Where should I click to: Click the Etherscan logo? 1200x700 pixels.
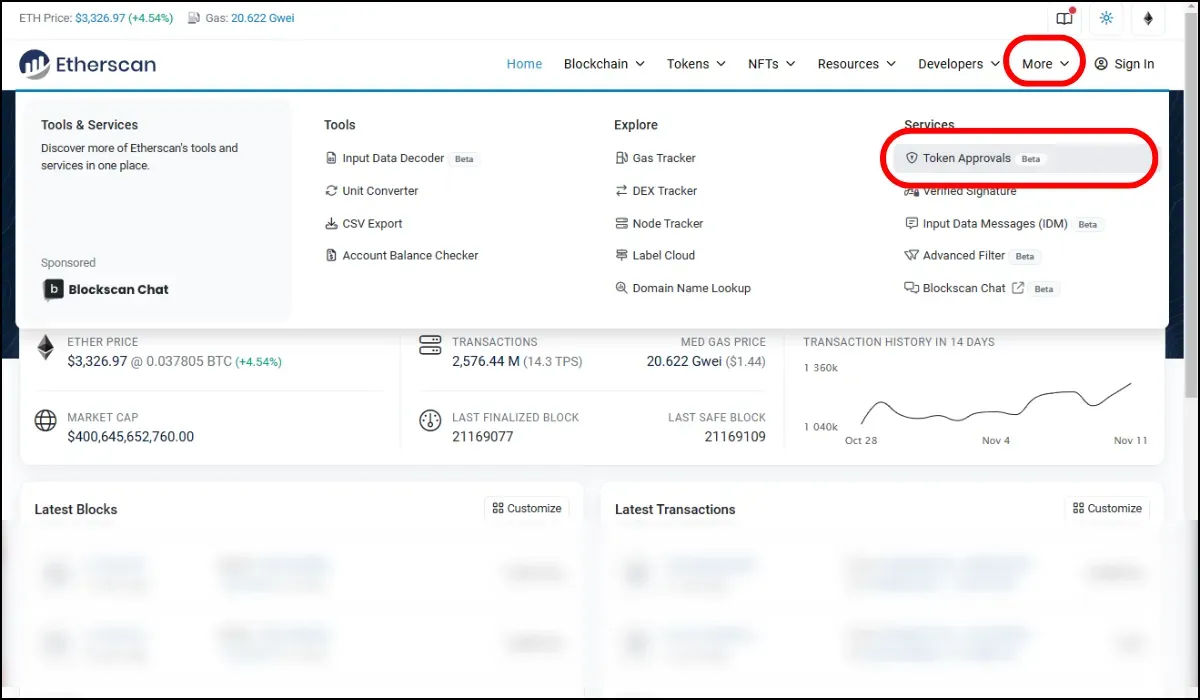tap(88, 64)
